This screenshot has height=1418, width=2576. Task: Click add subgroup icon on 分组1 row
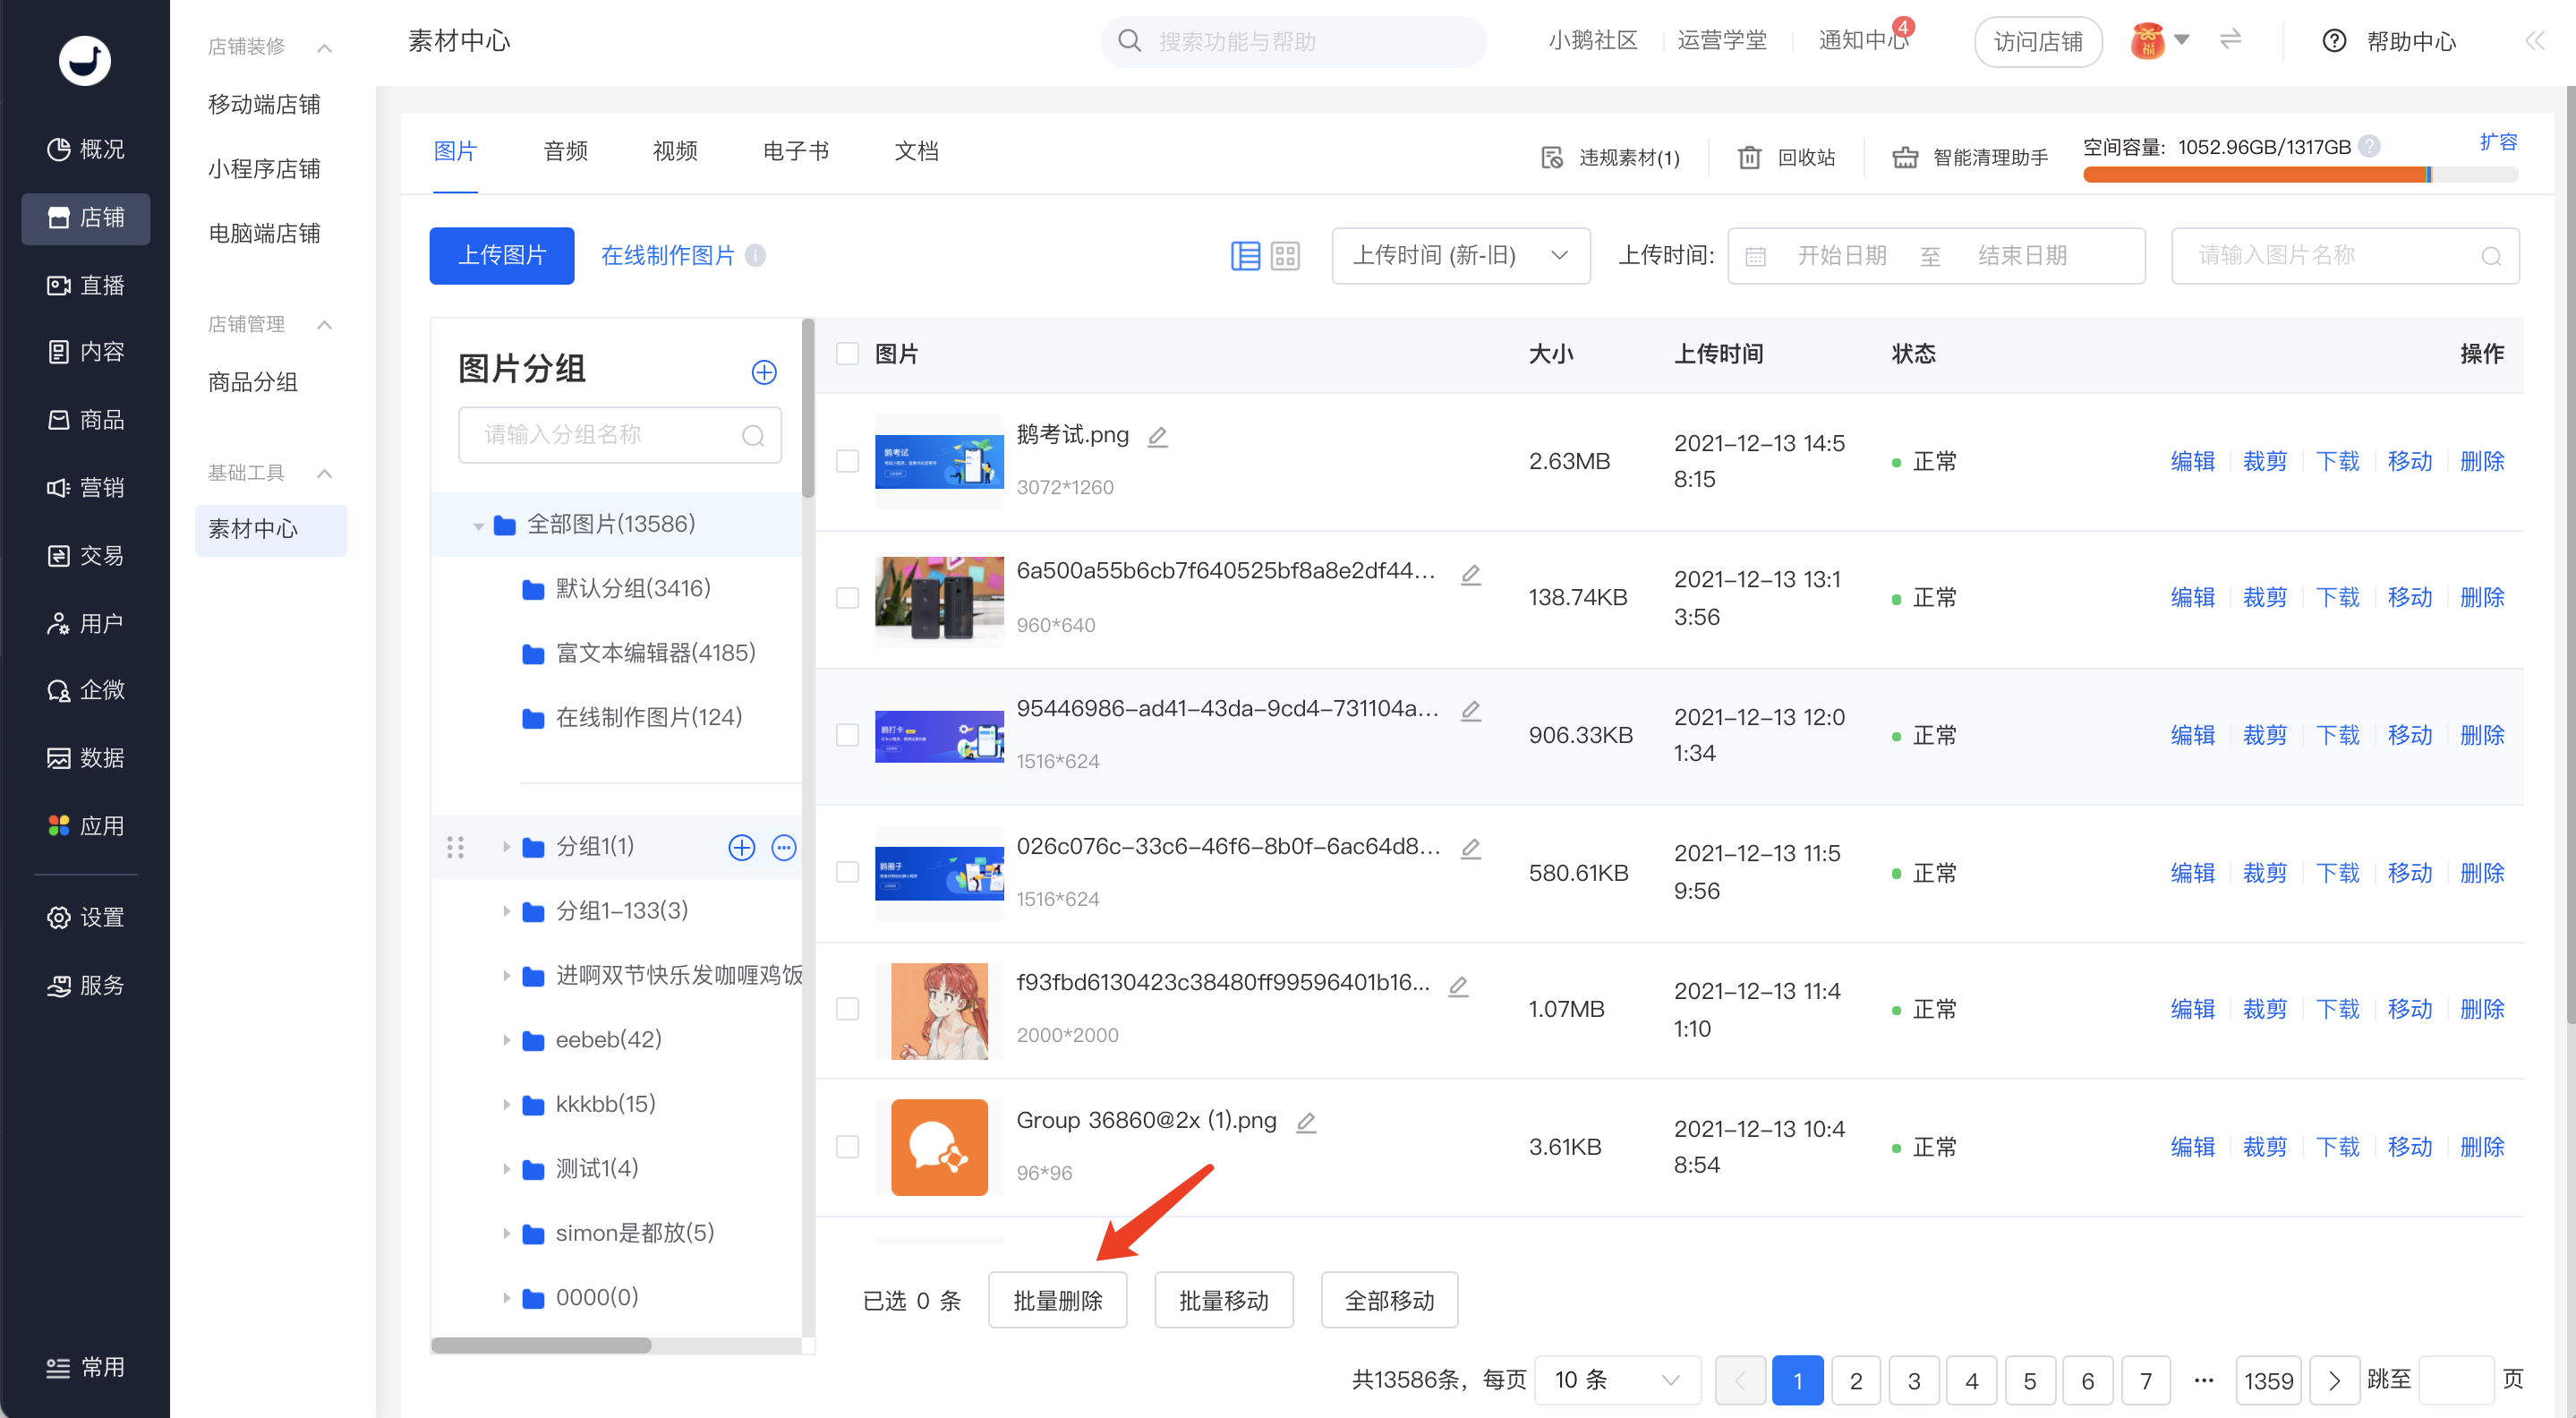tap(741, 847)
